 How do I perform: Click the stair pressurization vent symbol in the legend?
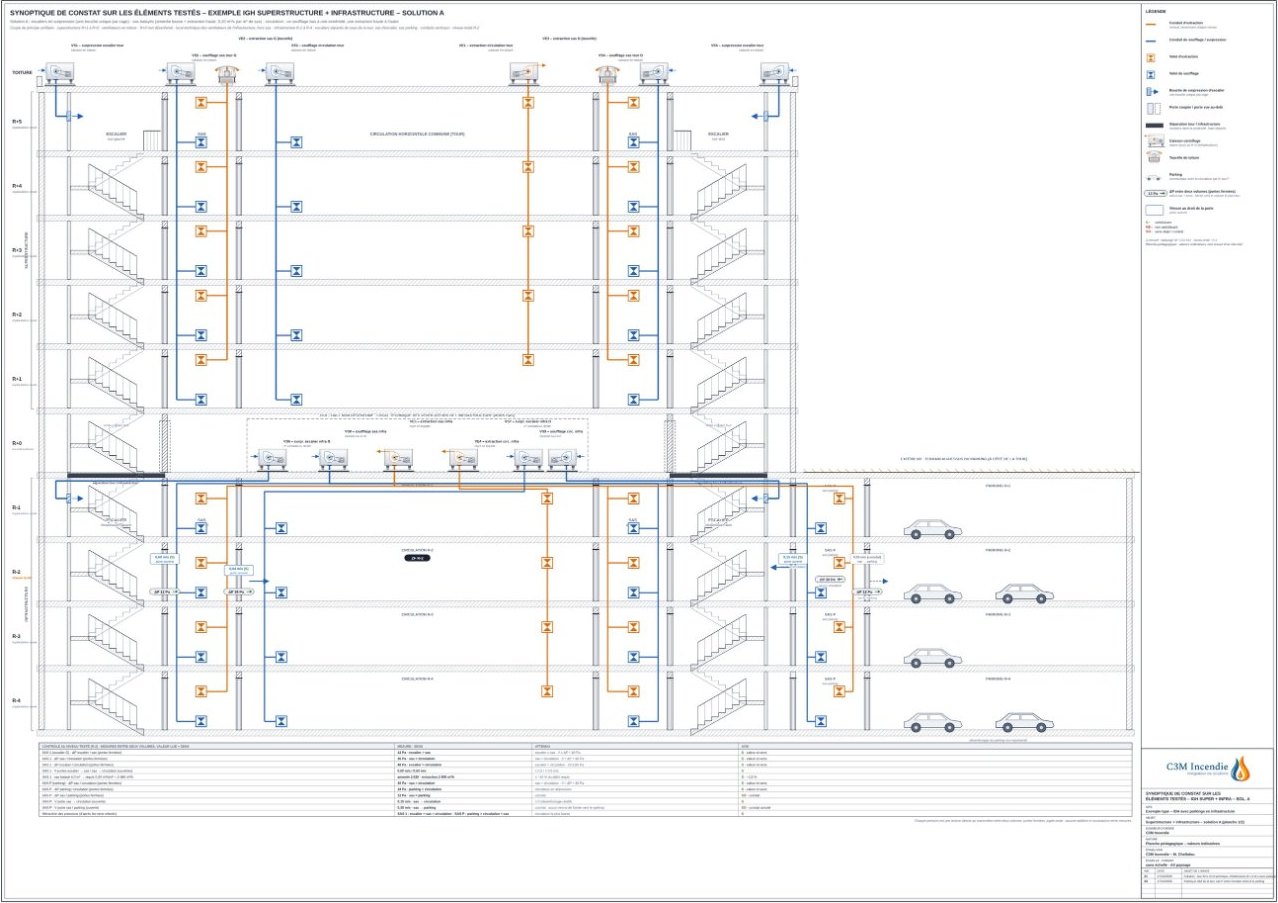pos(1154,90)
